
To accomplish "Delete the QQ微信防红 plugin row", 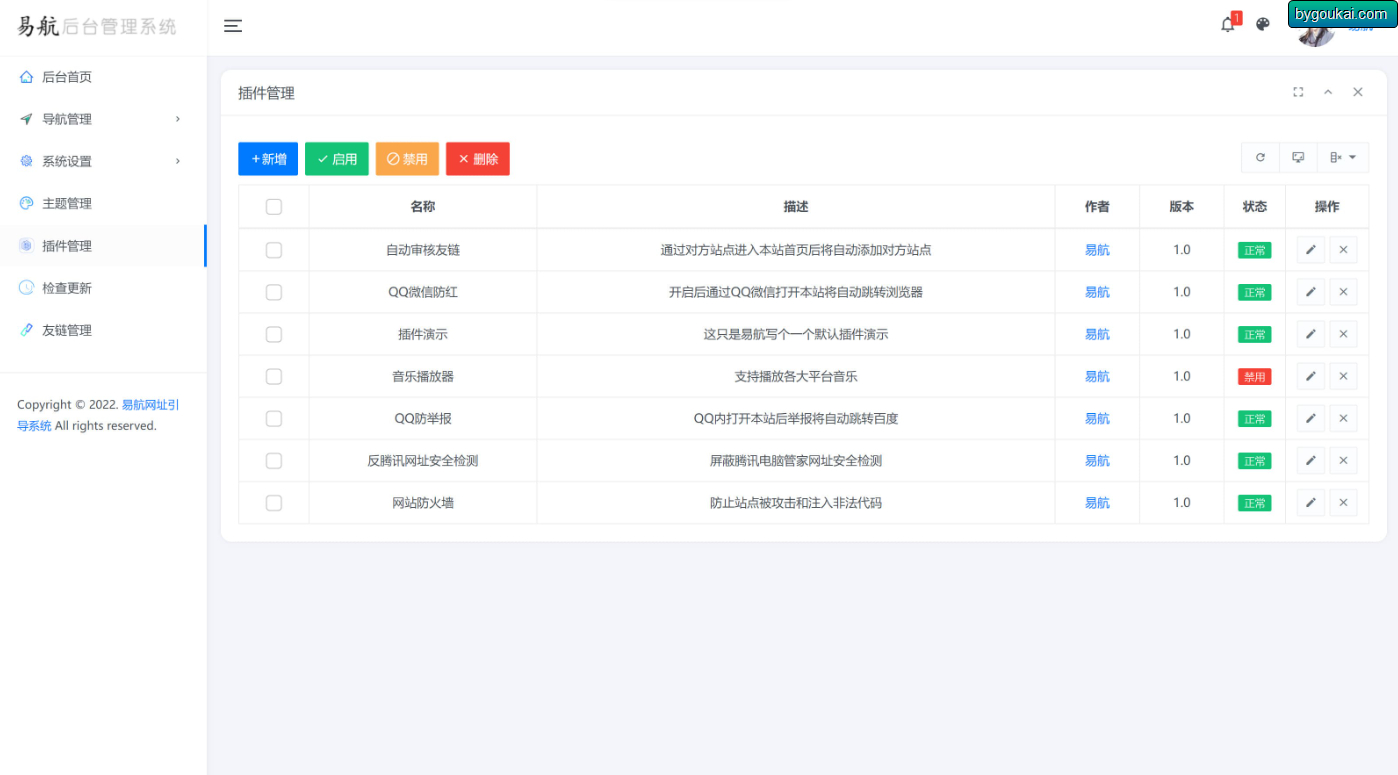I will point(1343,292).
